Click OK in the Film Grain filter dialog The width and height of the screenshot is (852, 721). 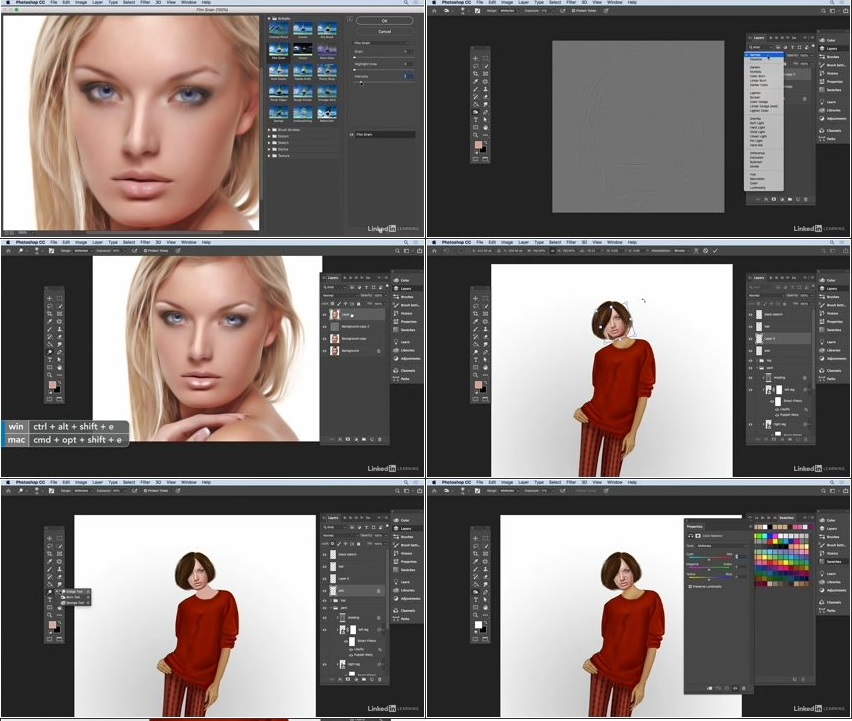pyautogui.click(x=383, y=20)
